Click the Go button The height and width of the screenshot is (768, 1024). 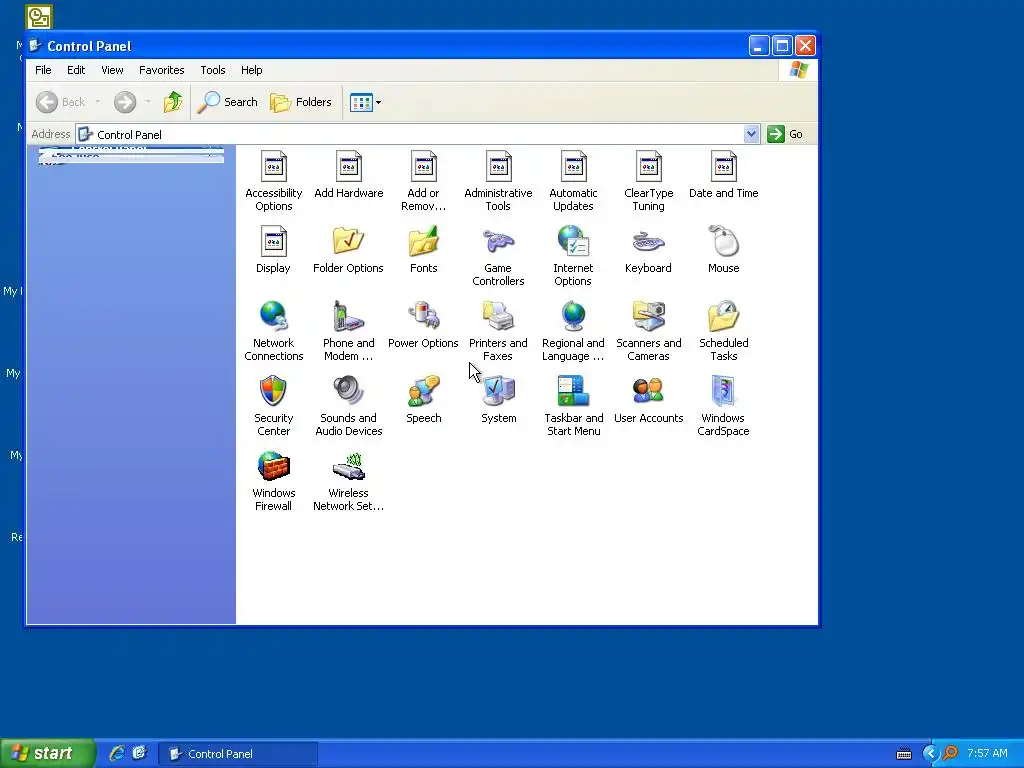(x=785, y=134)
